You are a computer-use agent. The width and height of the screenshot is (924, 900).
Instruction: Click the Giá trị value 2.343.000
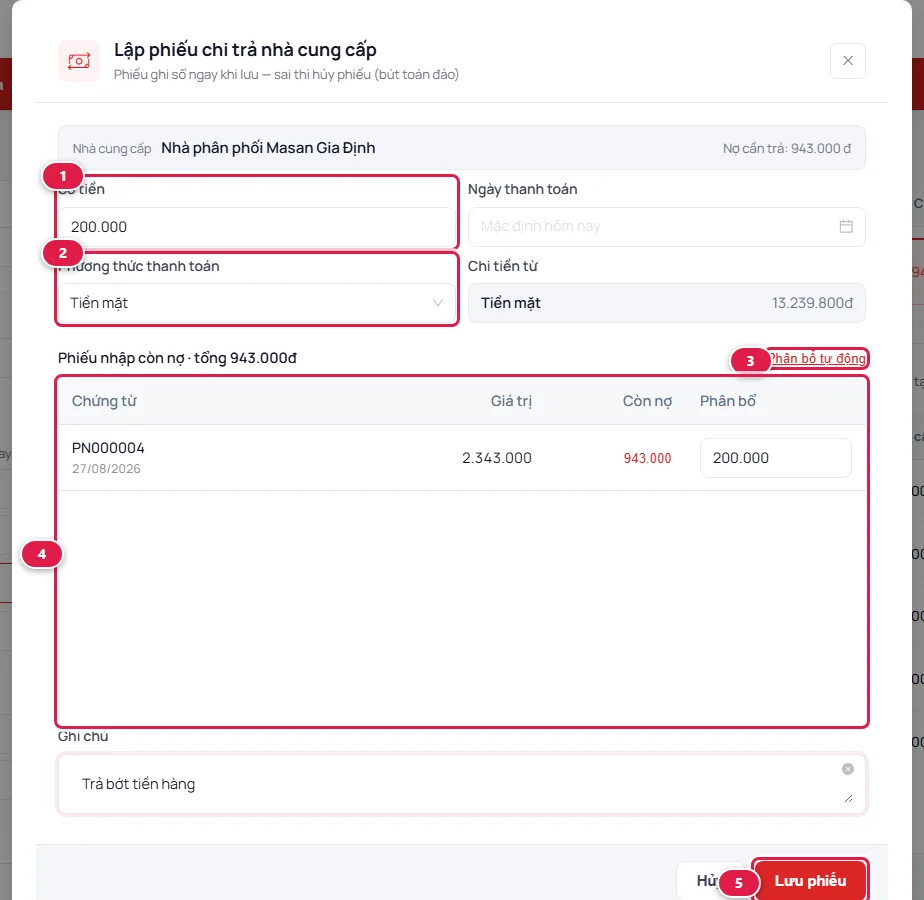497,458
